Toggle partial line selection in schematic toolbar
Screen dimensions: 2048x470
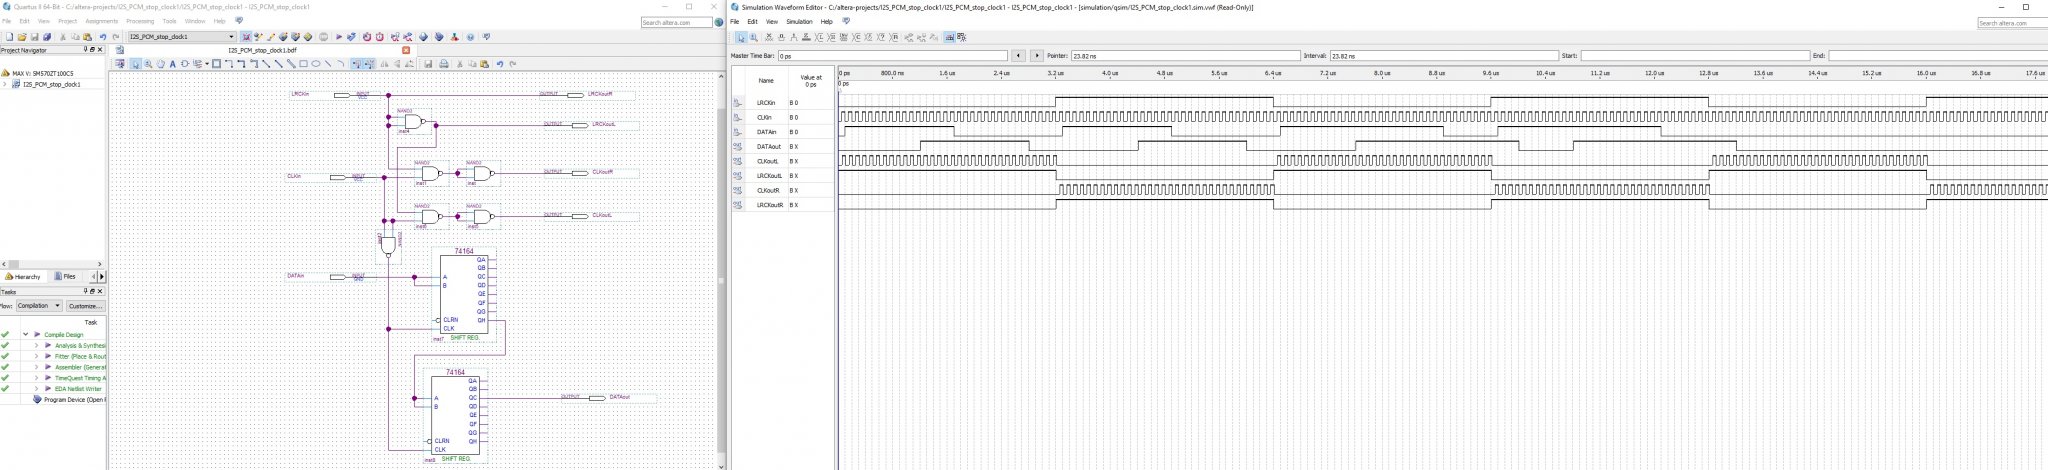pyautogui.click(x=369, y=64)
